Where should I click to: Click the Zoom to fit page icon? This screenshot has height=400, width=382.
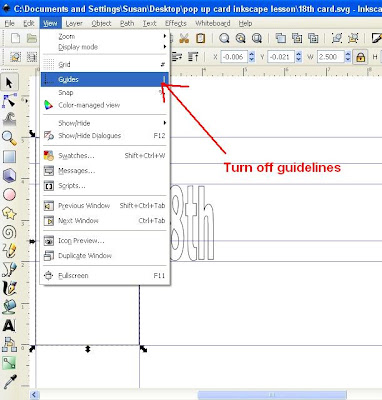point(257,38)
